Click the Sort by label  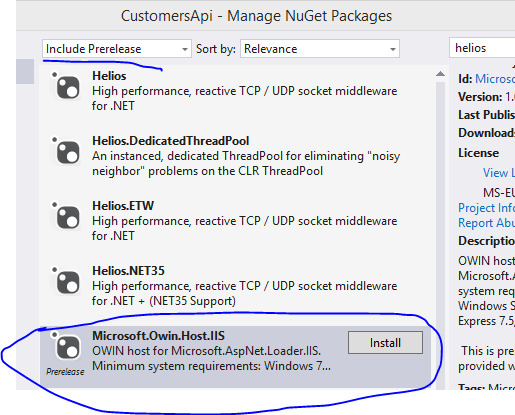216,49
